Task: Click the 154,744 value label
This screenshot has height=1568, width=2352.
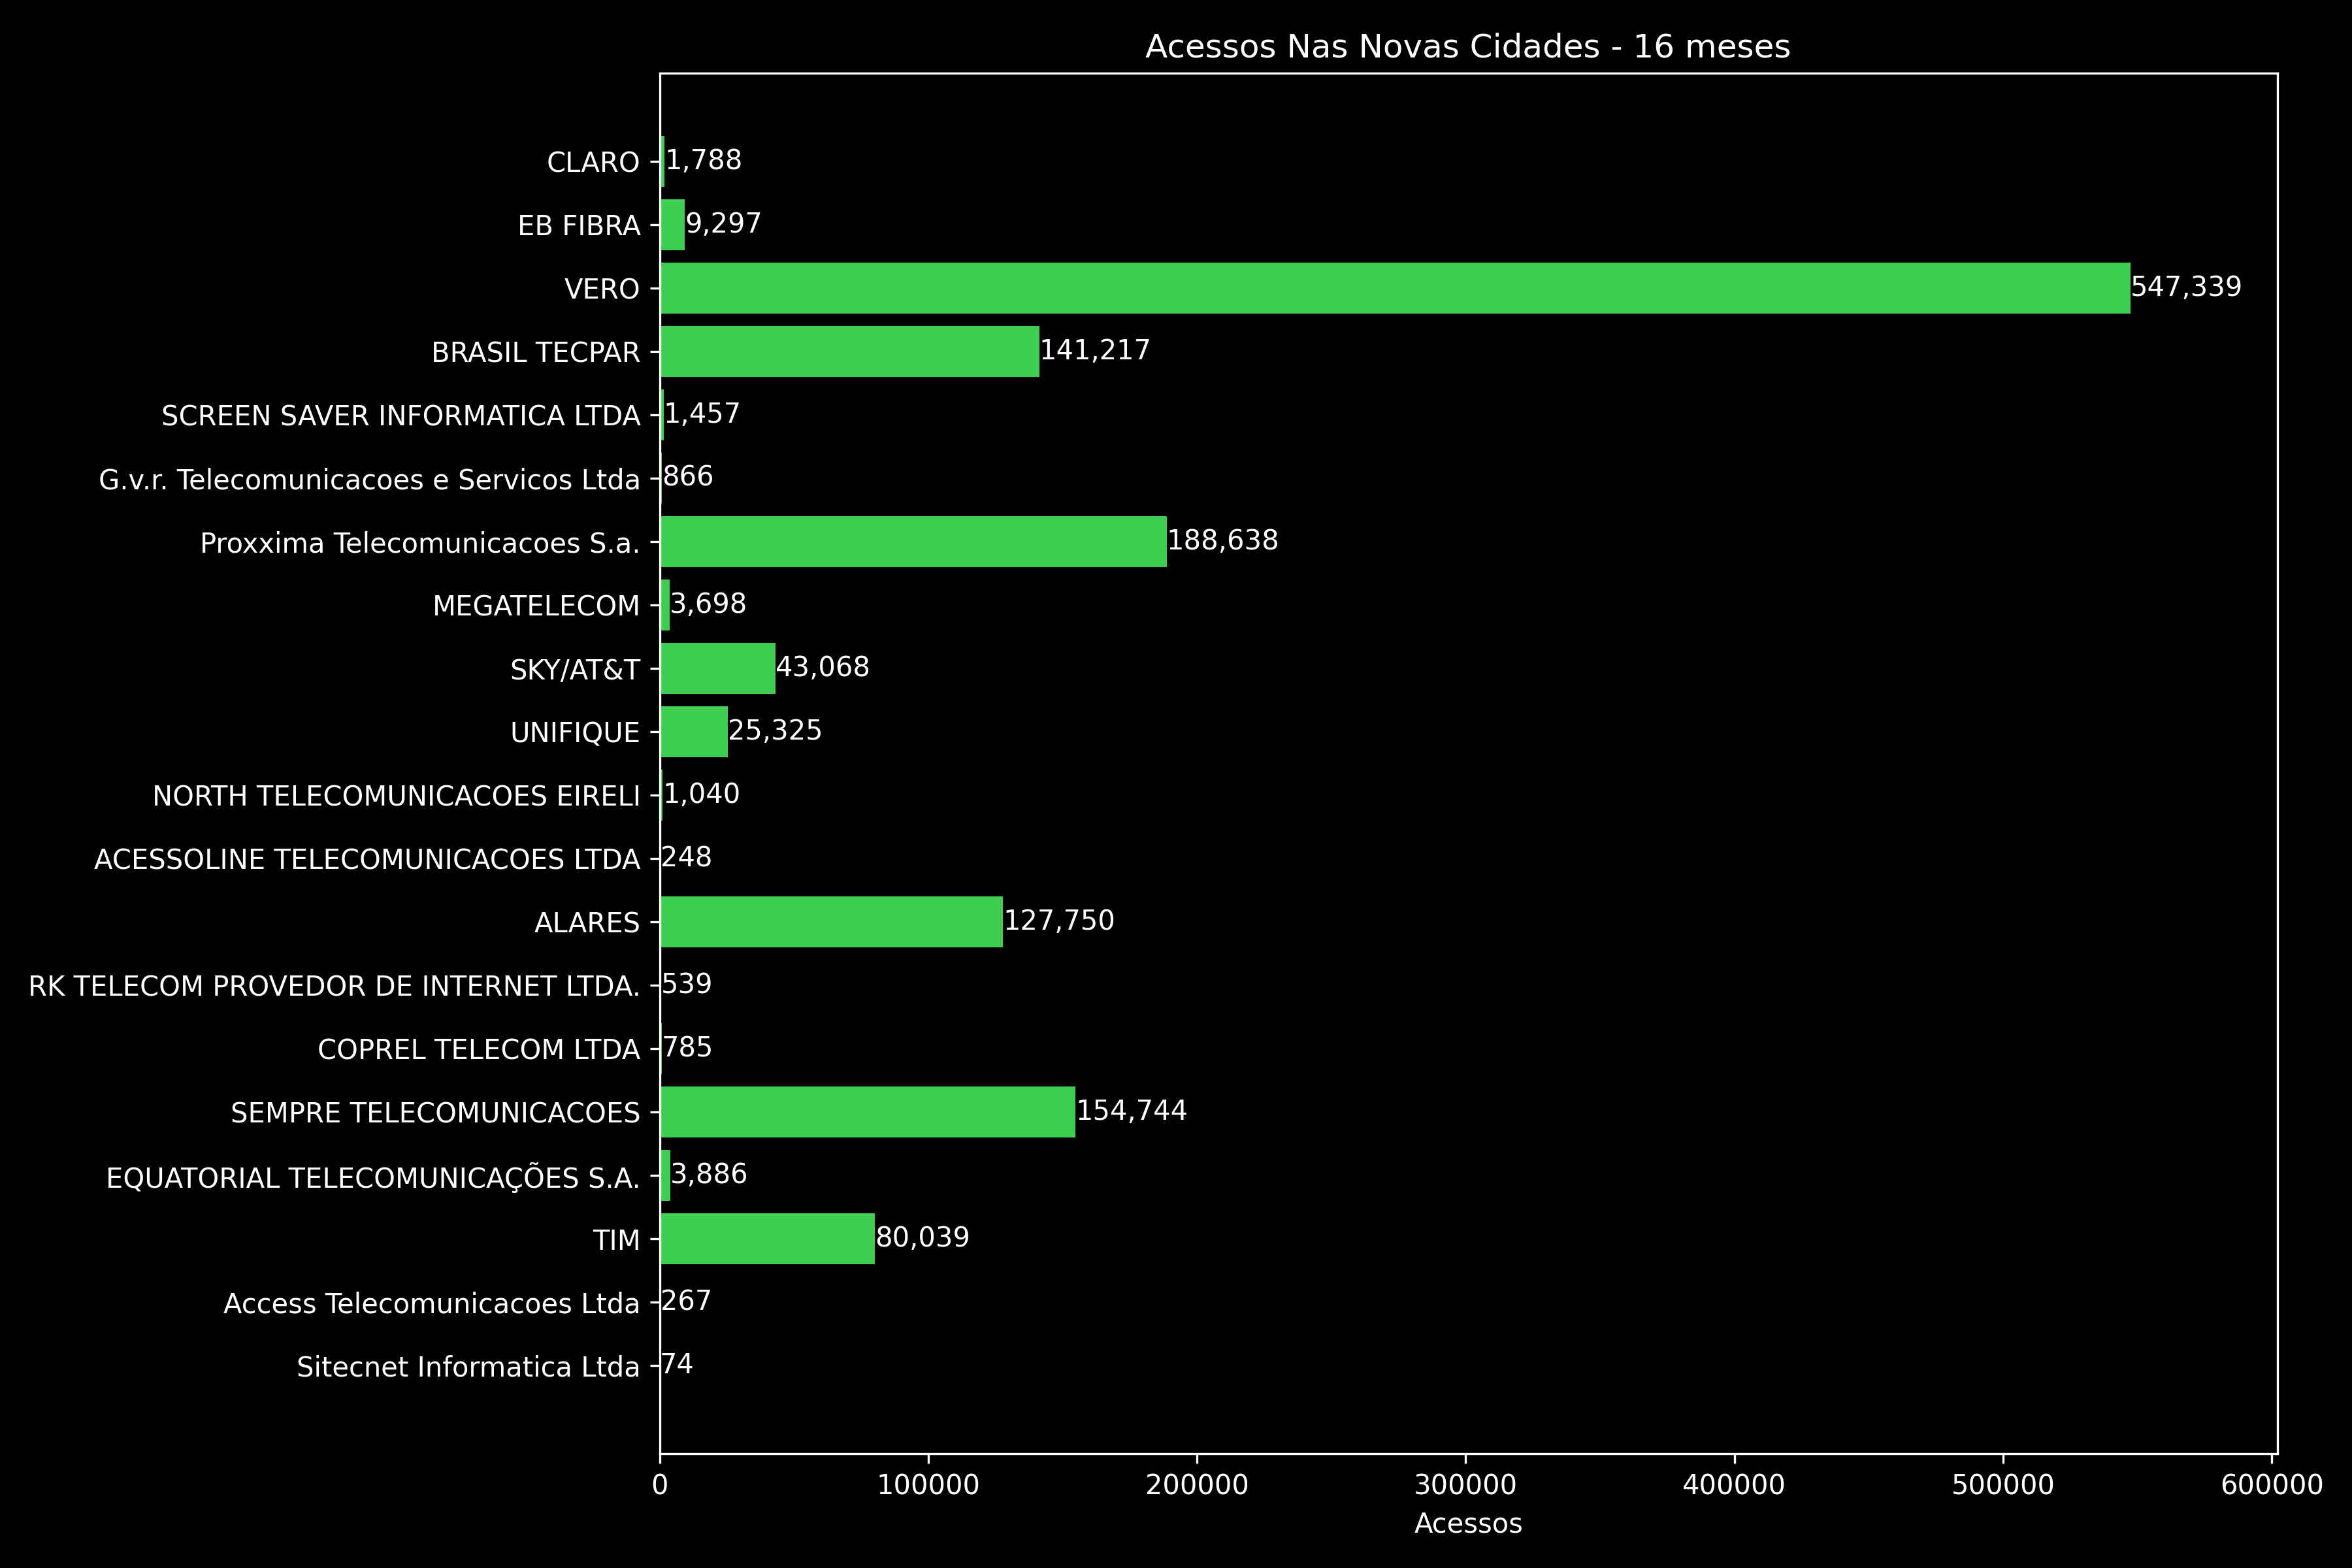Action: [x=1131, y=1110]
